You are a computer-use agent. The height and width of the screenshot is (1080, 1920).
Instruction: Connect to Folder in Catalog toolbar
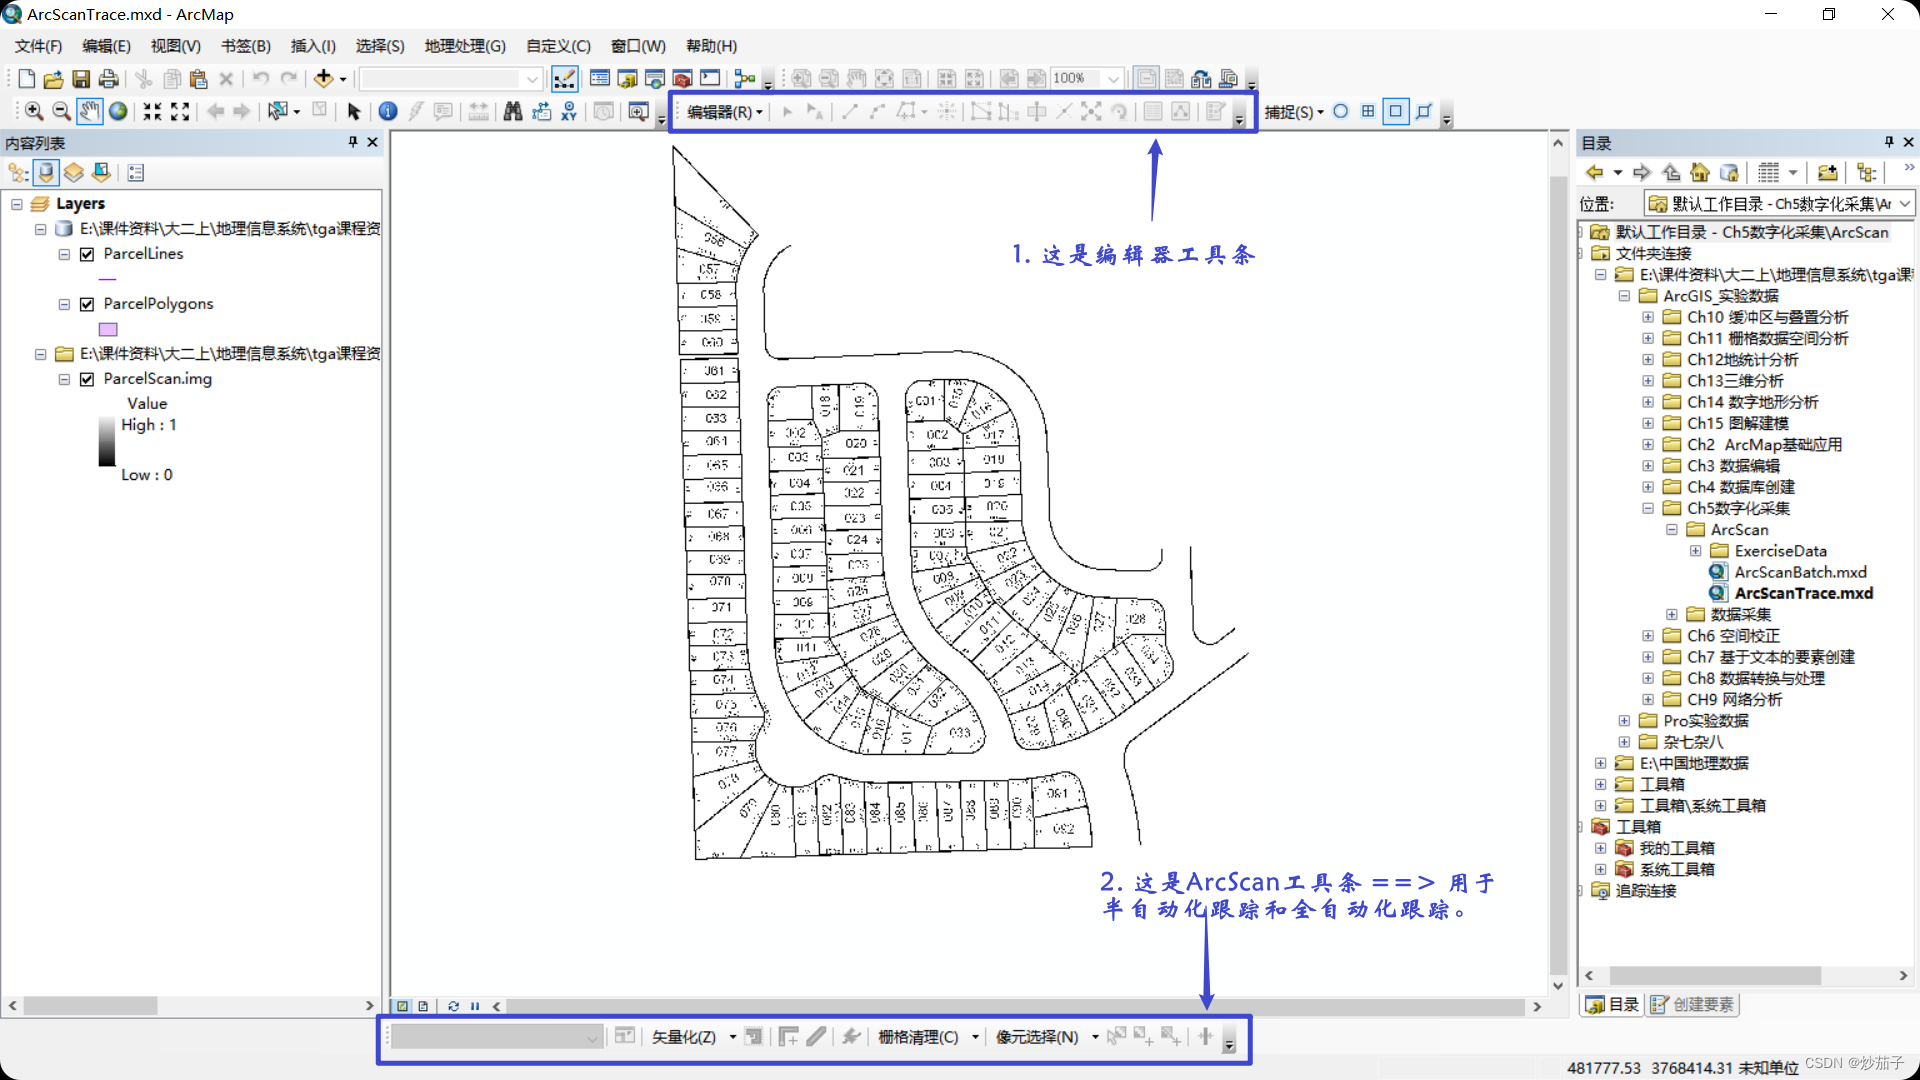coord(1828,173)
